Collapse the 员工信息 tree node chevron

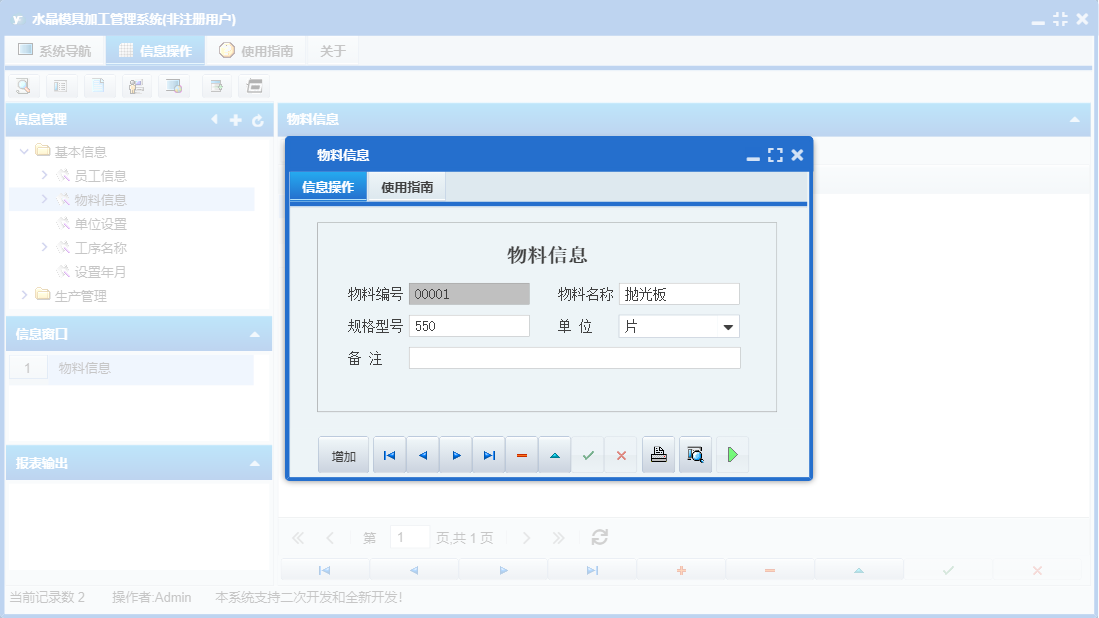pyautogui.click(x=42, y=175)
